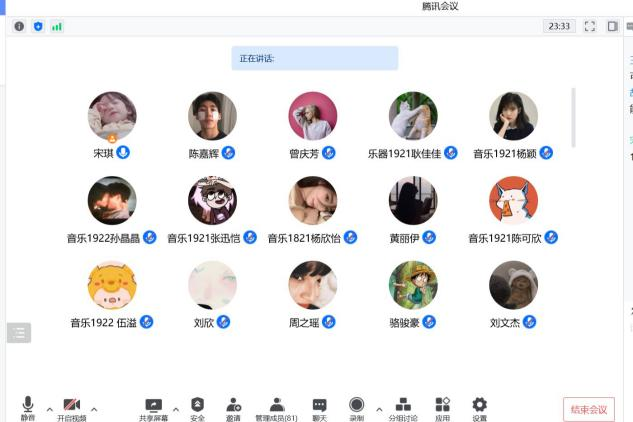Expand the audio options arrow beside the microphone
Viewport: 633px width, 422px height.
pos(50,409)
